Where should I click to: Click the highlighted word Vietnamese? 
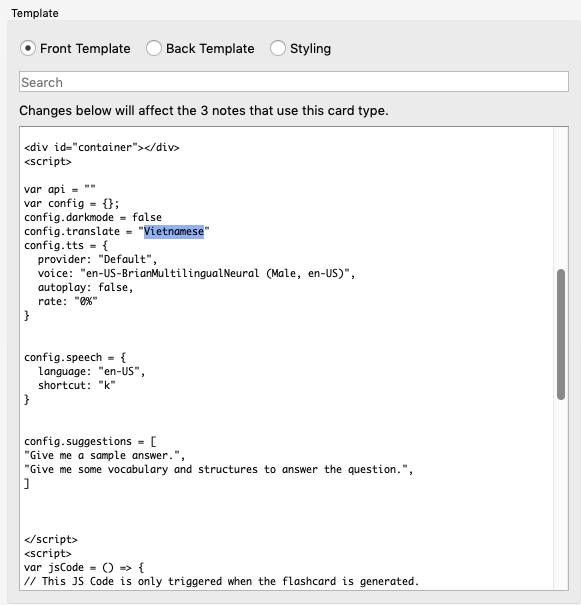[x=174, y=232]
